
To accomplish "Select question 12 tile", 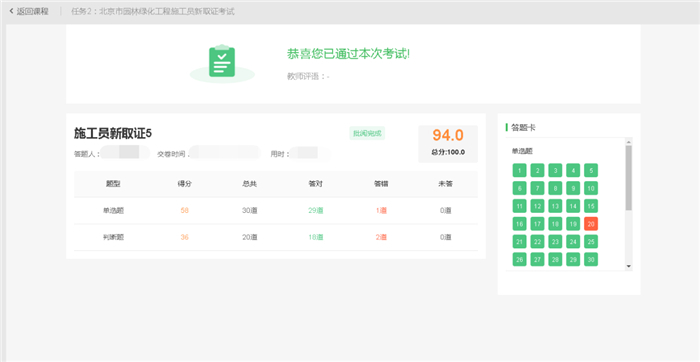I will pos(538,206).
